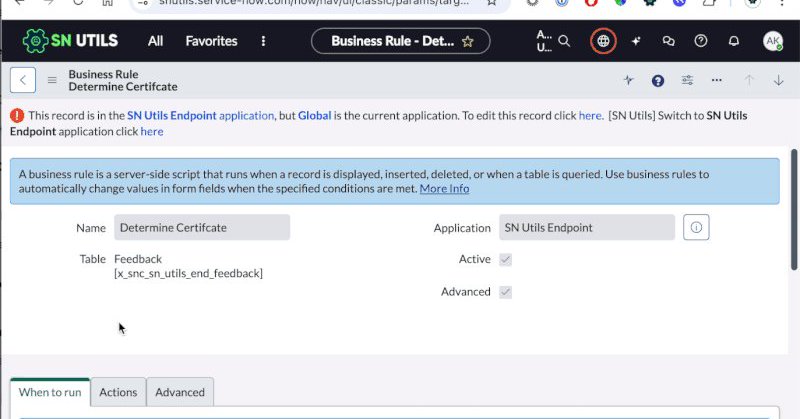Image resolution: width=800 pixels, height=419 pixels.
Task: Go to previous record with up arrow
Action: pos(749,80)
